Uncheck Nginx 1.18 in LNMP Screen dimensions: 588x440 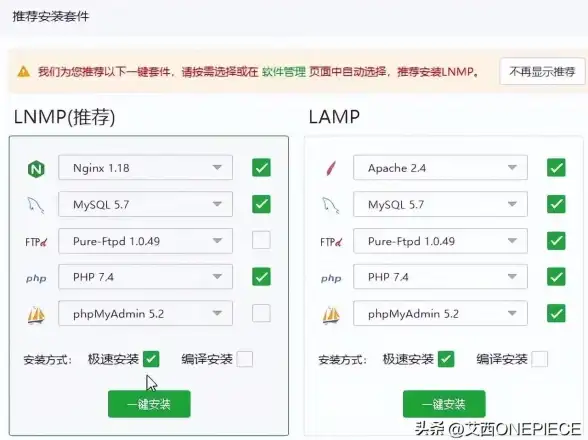click(261, 167)
